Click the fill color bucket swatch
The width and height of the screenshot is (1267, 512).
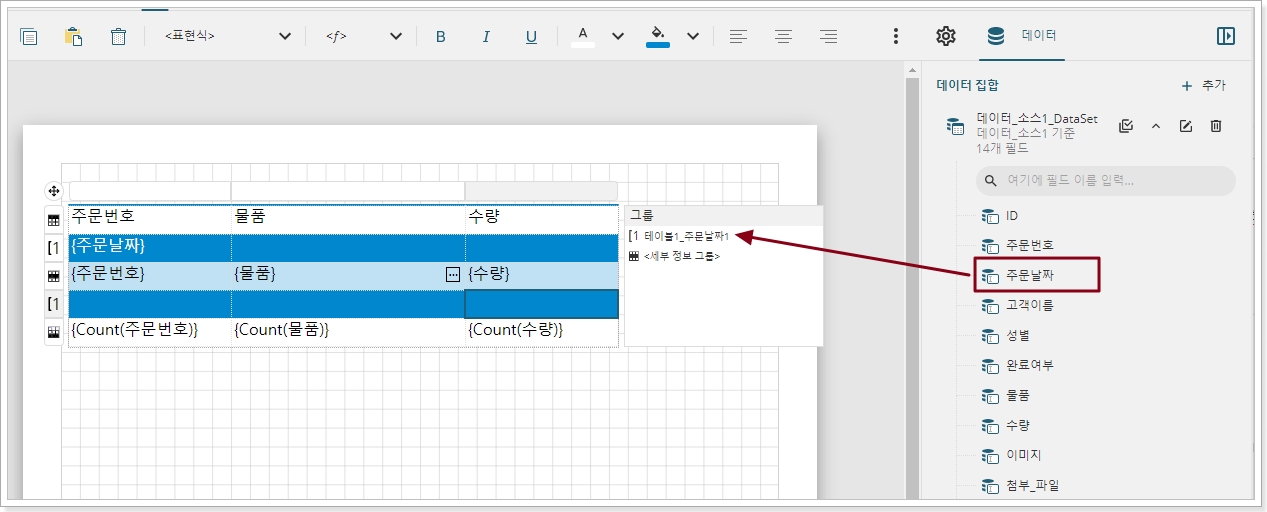(657, 36)
